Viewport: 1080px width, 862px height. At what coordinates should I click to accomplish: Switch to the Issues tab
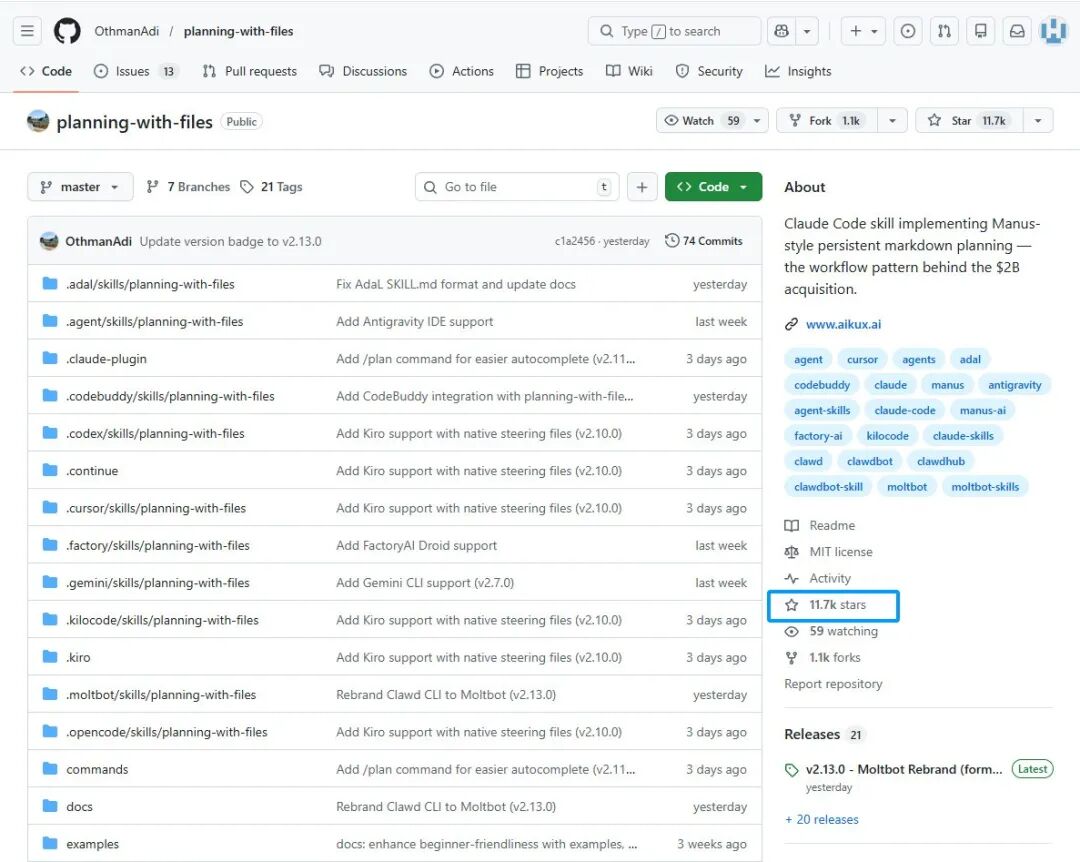tap(134, 71)
